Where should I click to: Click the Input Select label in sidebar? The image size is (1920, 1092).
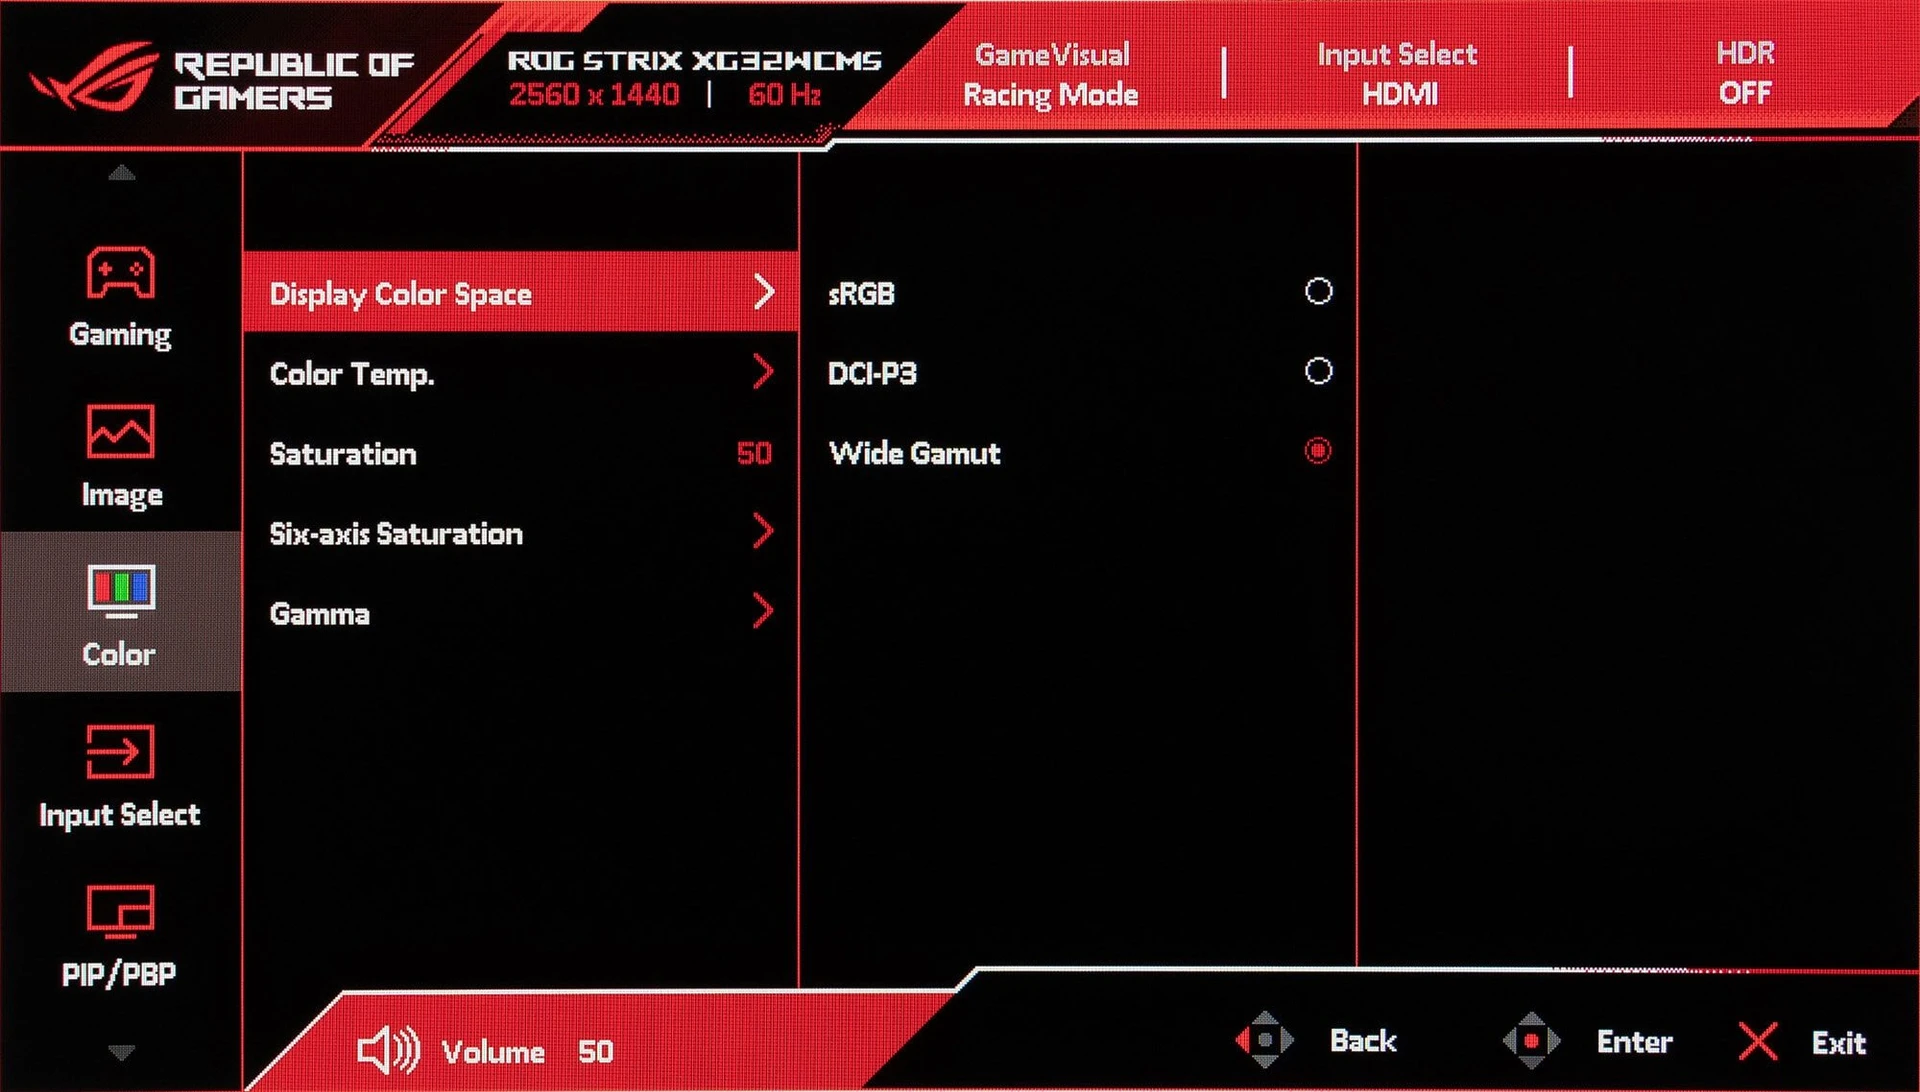(x=120, y=815)
